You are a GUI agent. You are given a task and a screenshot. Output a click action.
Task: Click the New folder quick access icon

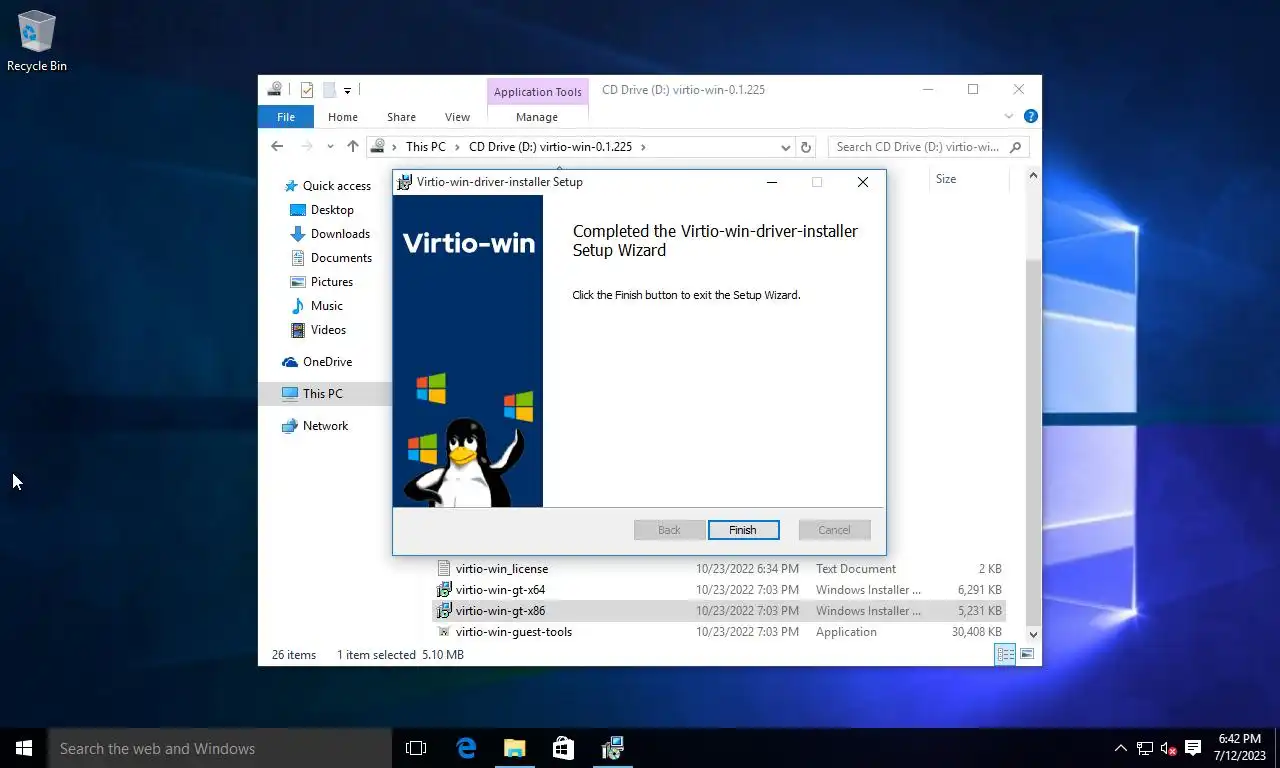(328, 90)
